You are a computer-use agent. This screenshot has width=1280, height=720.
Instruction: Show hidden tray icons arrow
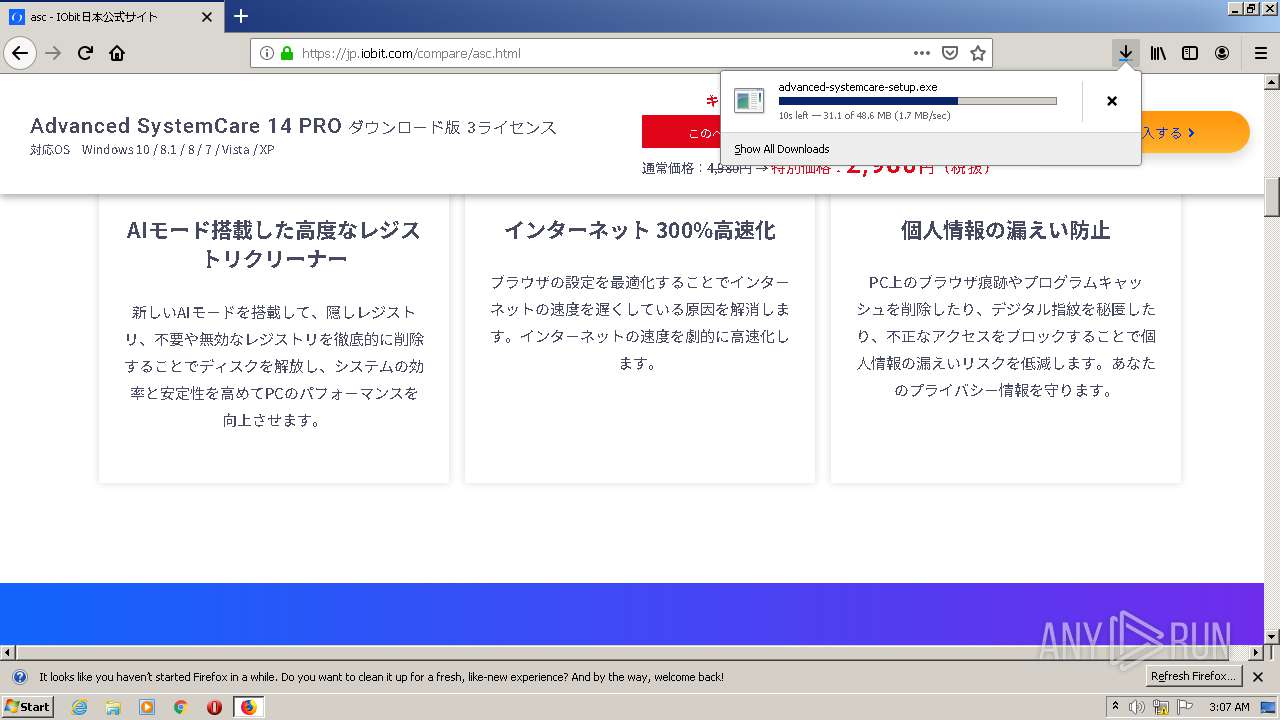tap(1115, 707)
